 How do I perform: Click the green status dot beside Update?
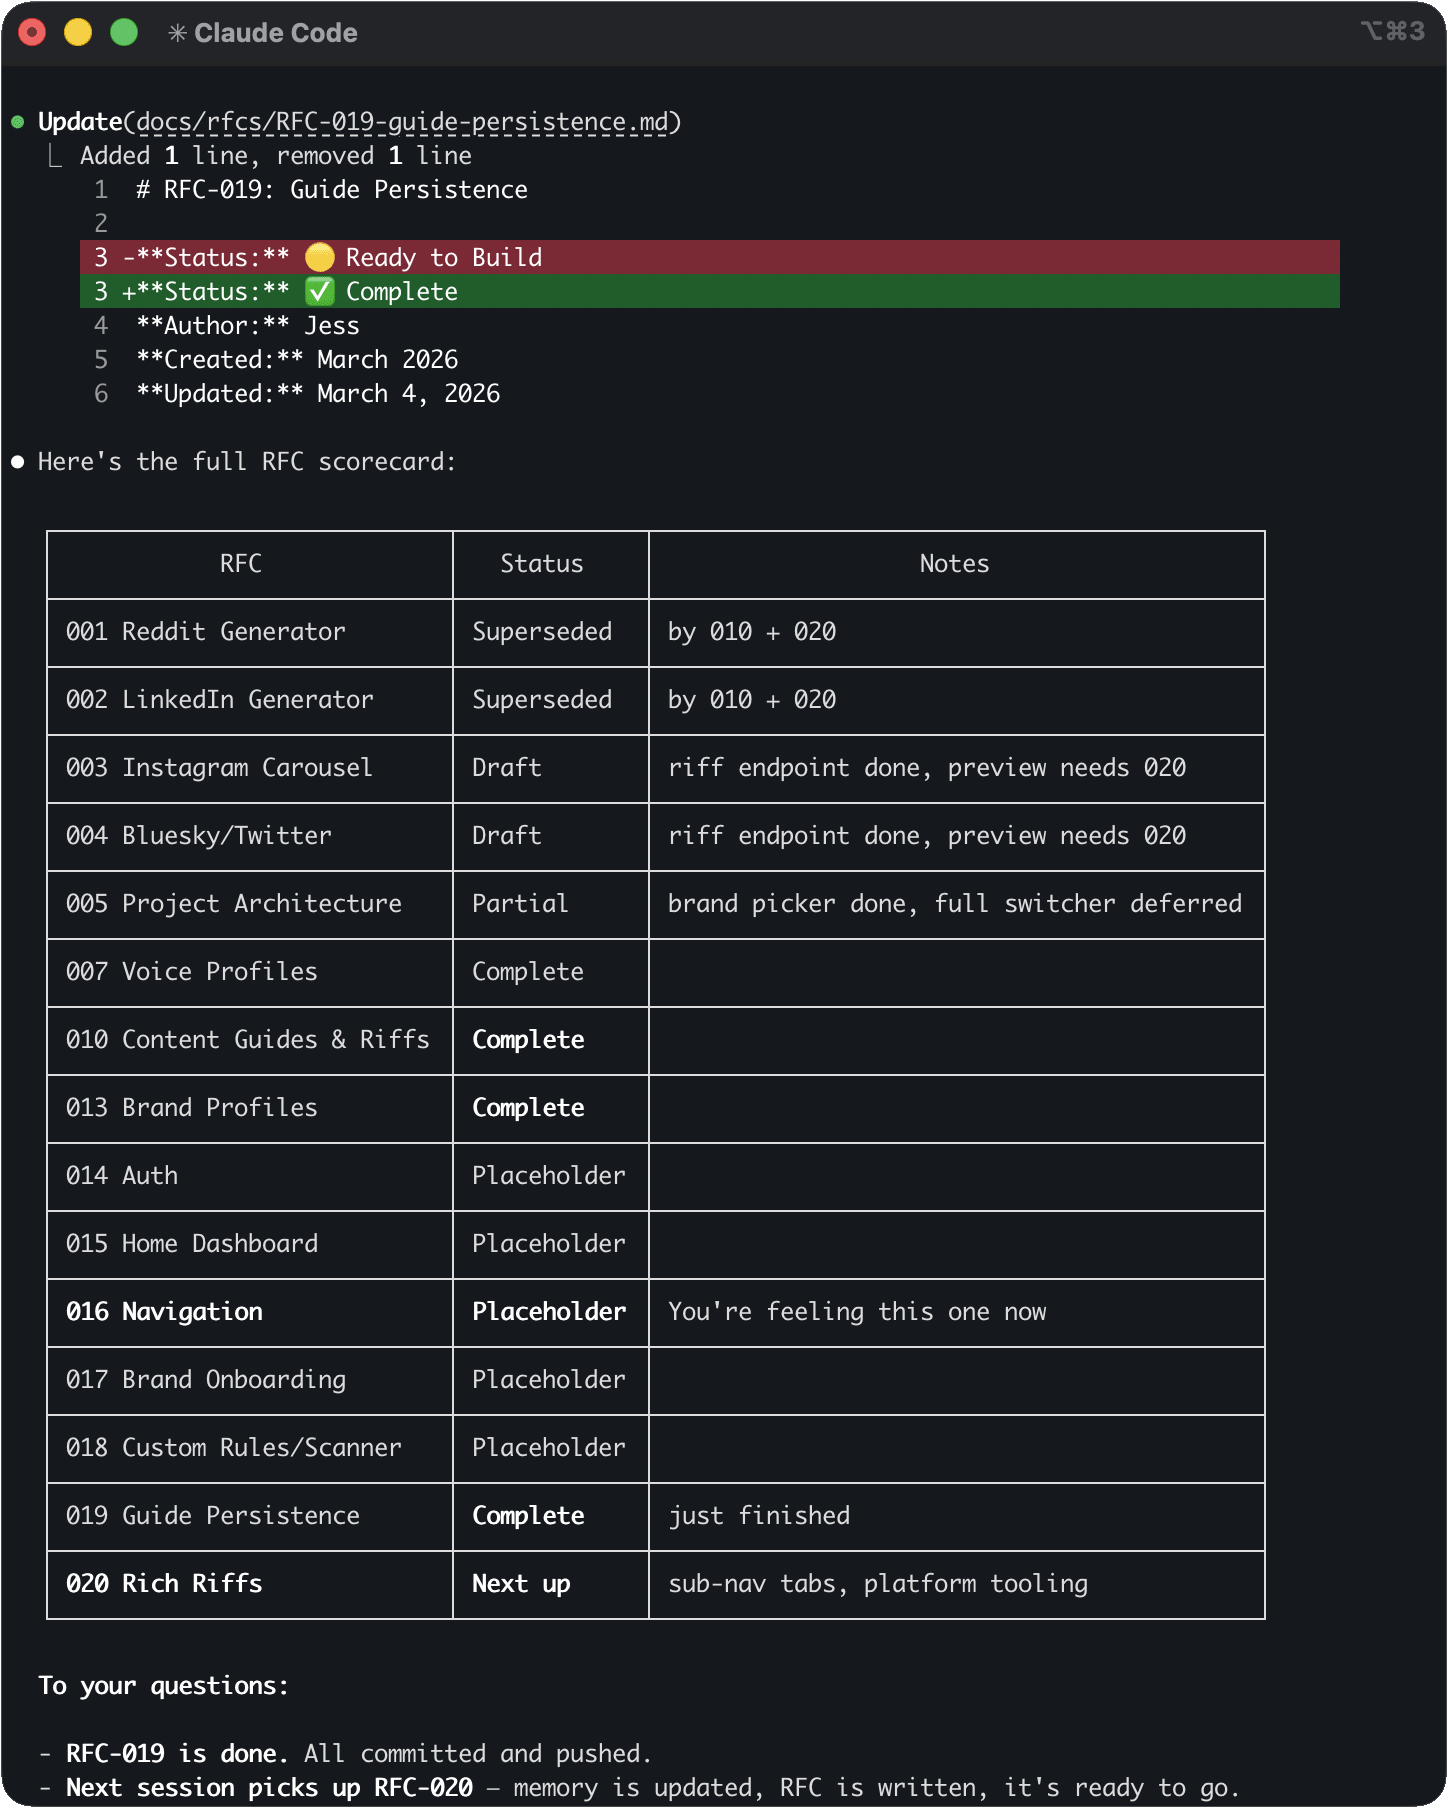18,121
